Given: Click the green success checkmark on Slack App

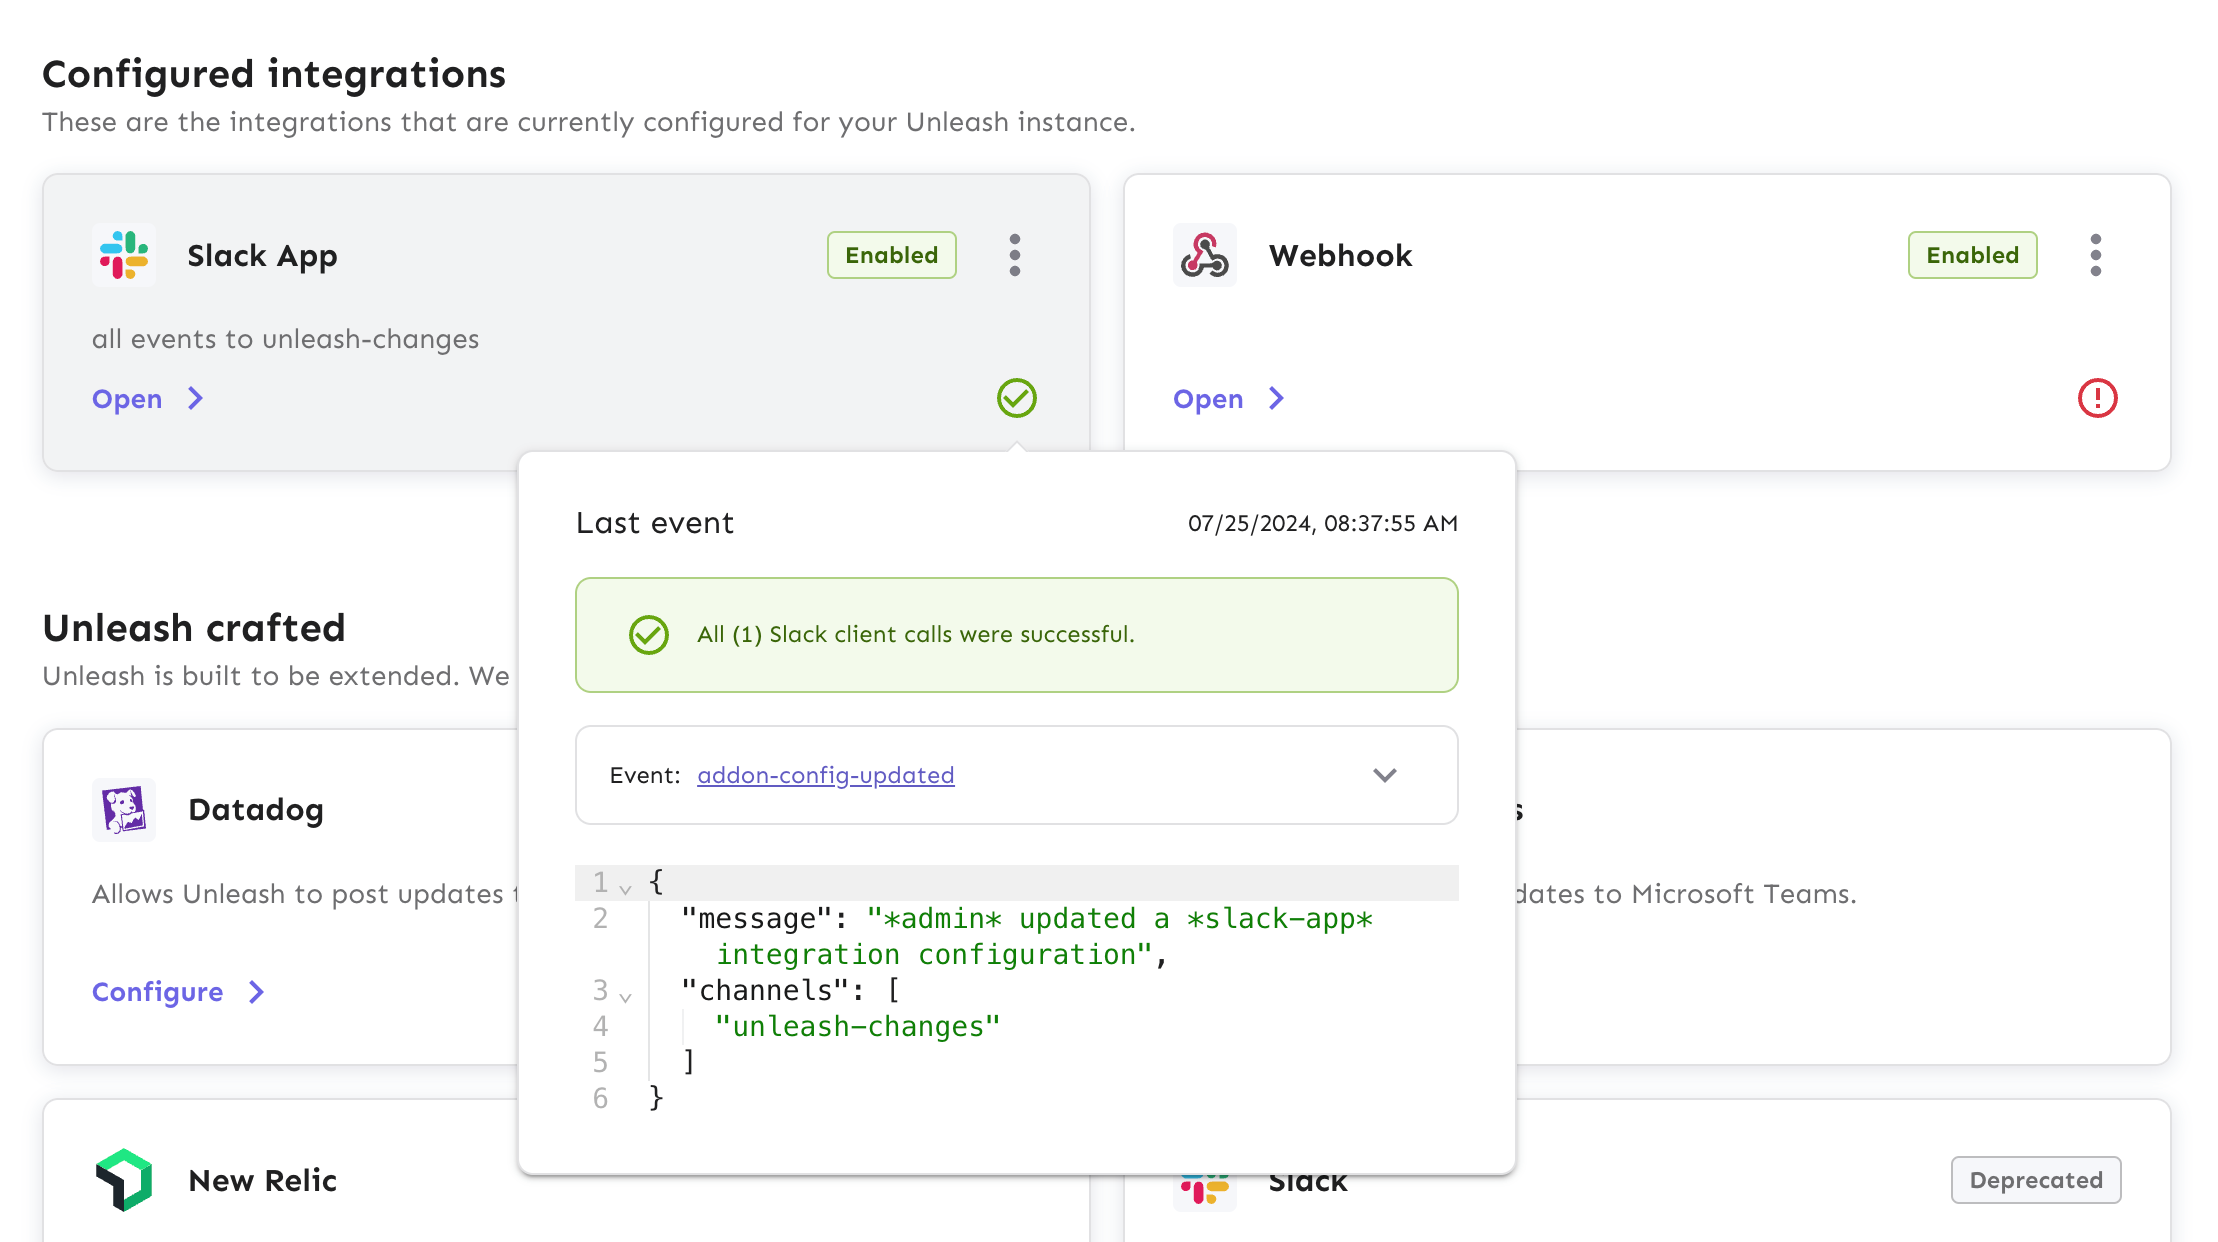Looking at the screenshot, I should click(x=1016, y=398).
